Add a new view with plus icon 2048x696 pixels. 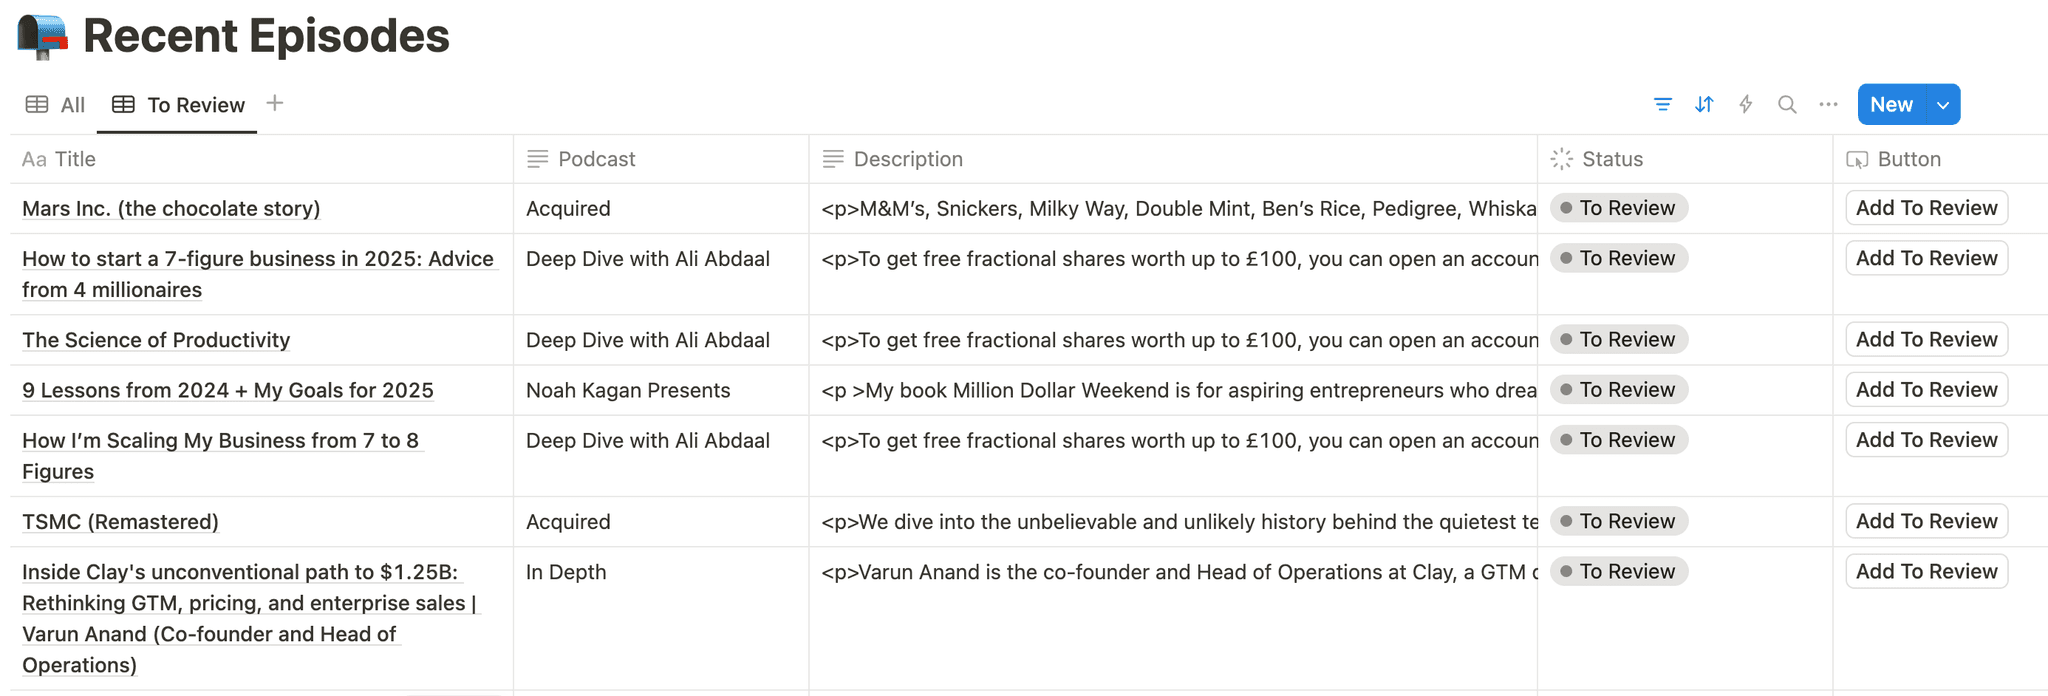pyautogui.click(x=275, y=104)
